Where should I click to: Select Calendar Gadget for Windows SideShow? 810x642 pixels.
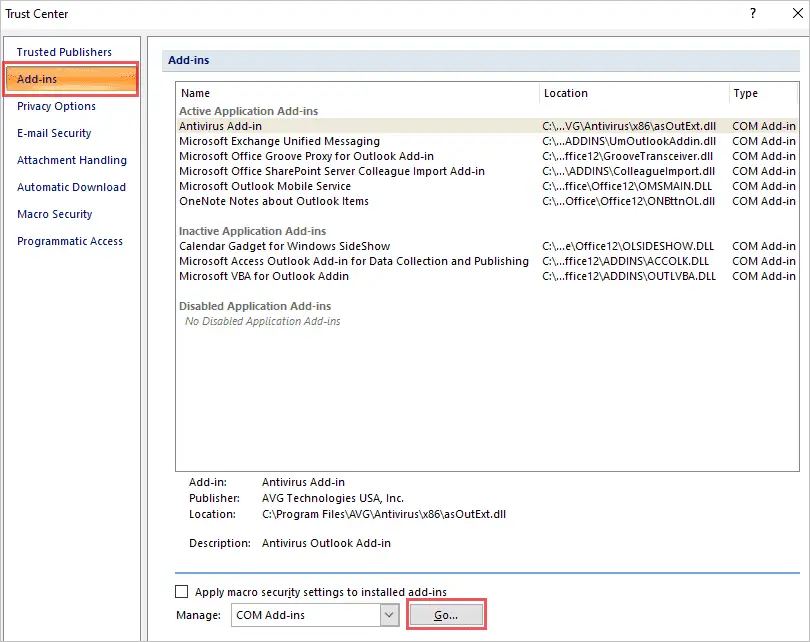pyautogui.click(x=487, y=246)
